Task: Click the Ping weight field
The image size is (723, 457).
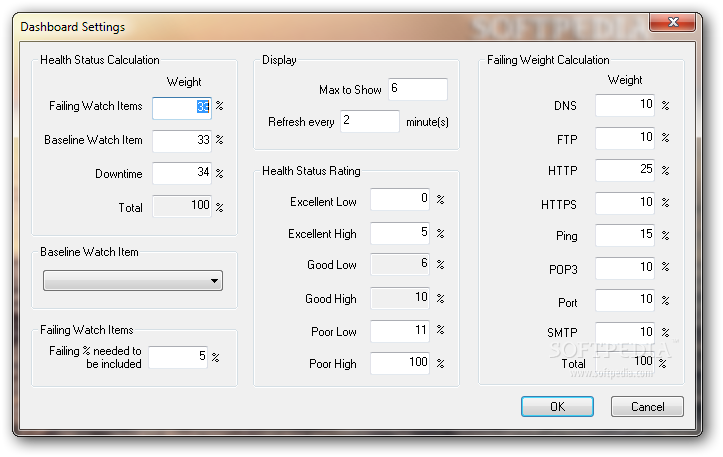Action: click(x=625, y=235)
